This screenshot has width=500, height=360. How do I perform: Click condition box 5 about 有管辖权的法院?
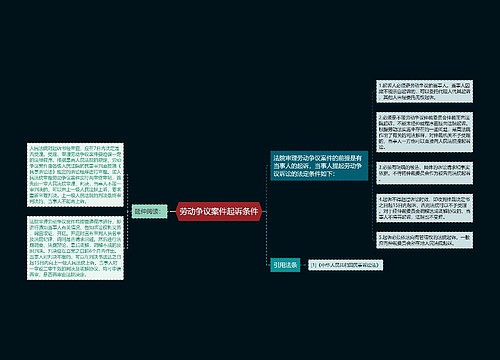(424, 240)
